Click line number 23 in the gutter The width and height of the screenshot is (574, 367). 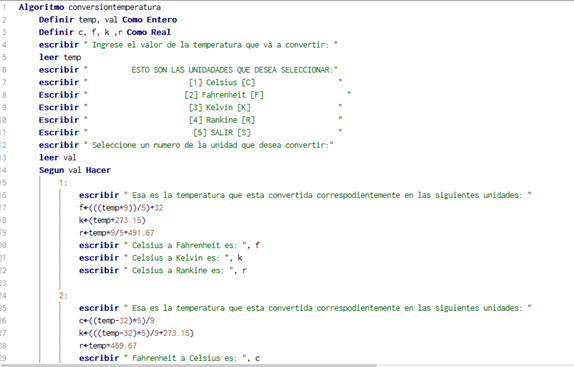click(3, 283)
